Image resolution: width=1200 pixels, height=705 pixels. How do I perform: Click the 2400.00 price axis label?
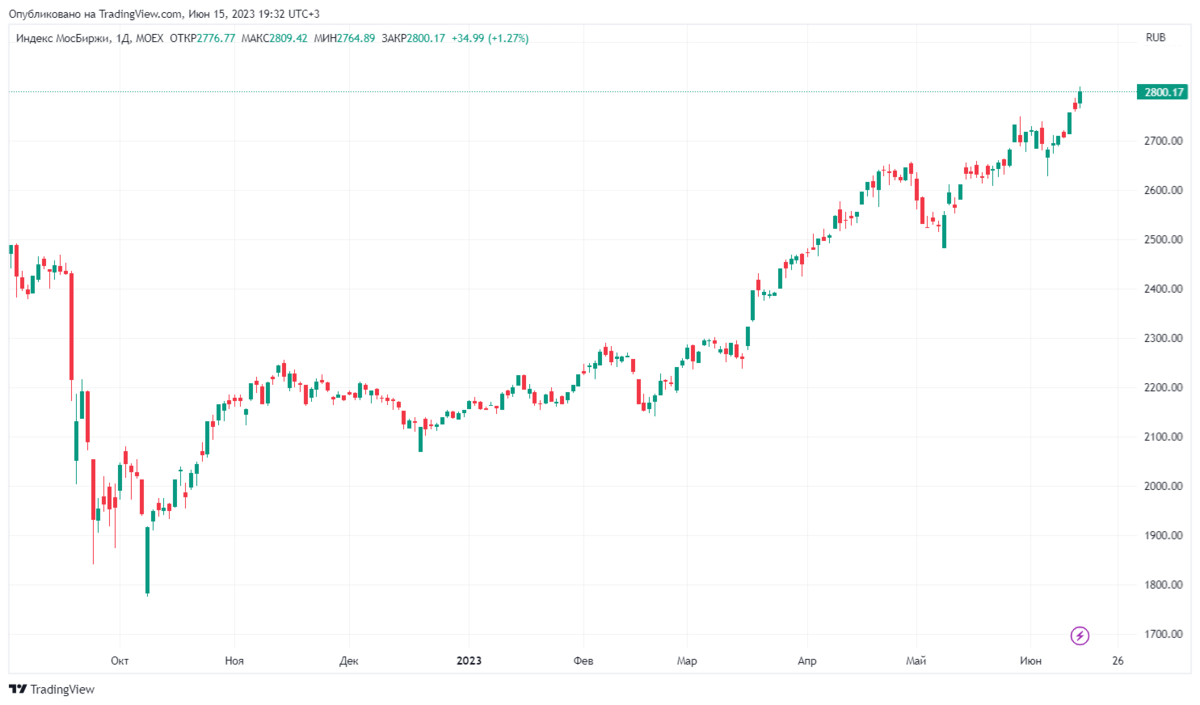[1164, 289]
